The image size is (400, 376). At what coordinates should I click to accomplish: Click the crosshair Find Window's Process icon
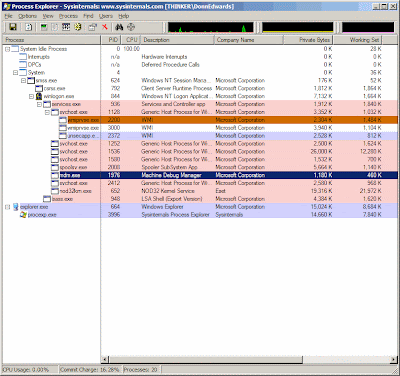[x=131, y=27]
